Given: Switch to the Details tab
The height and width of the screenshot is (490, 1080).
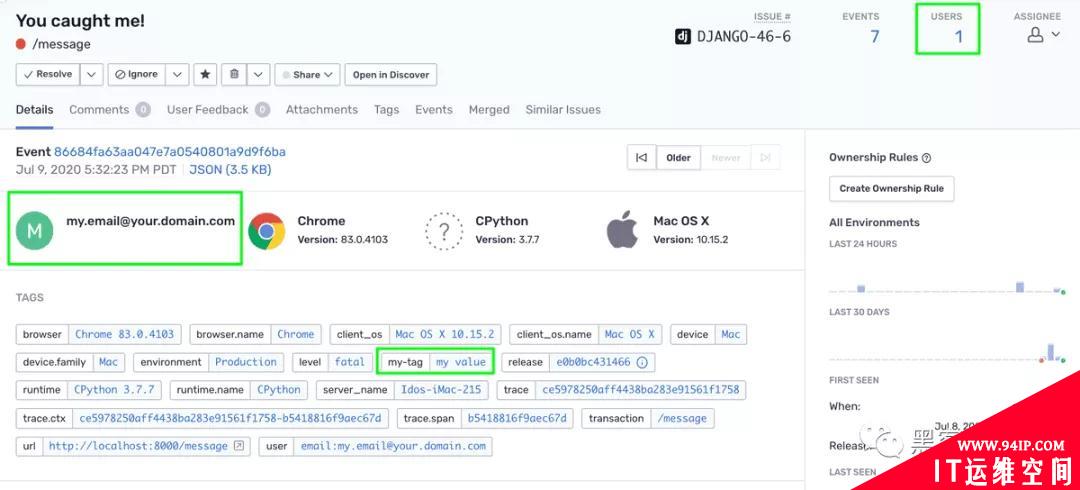Looking at the screenshot, I should click(x=34, y=110).
